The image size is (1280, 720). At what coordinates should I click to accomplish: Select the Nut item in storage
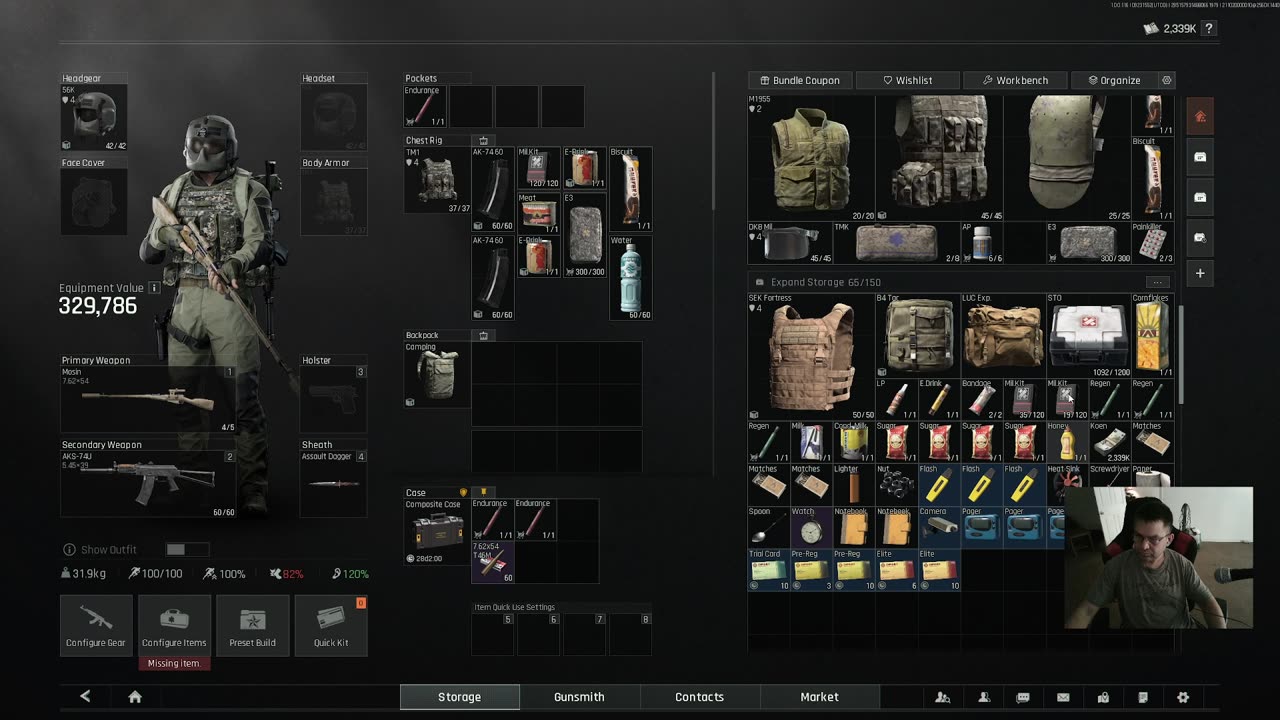(x=896, y=484)
